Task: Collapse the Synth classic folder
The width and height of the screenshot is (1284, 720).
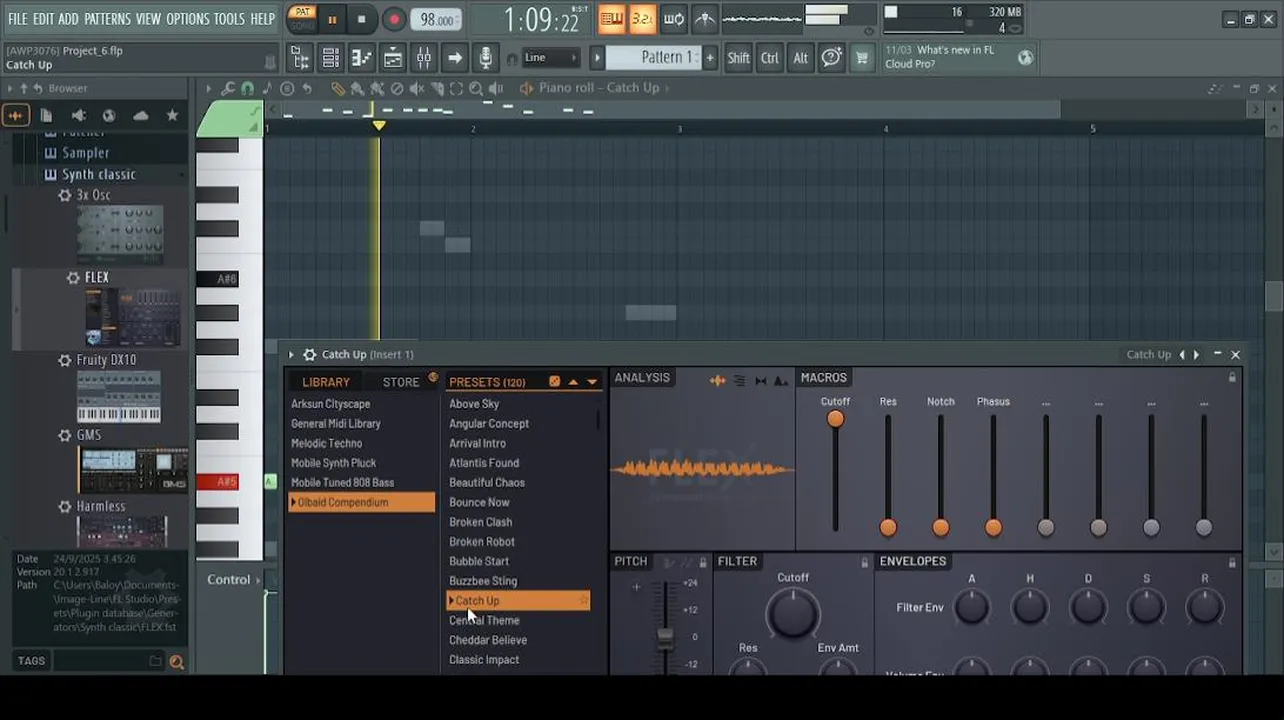Action: tap(98, 174)
